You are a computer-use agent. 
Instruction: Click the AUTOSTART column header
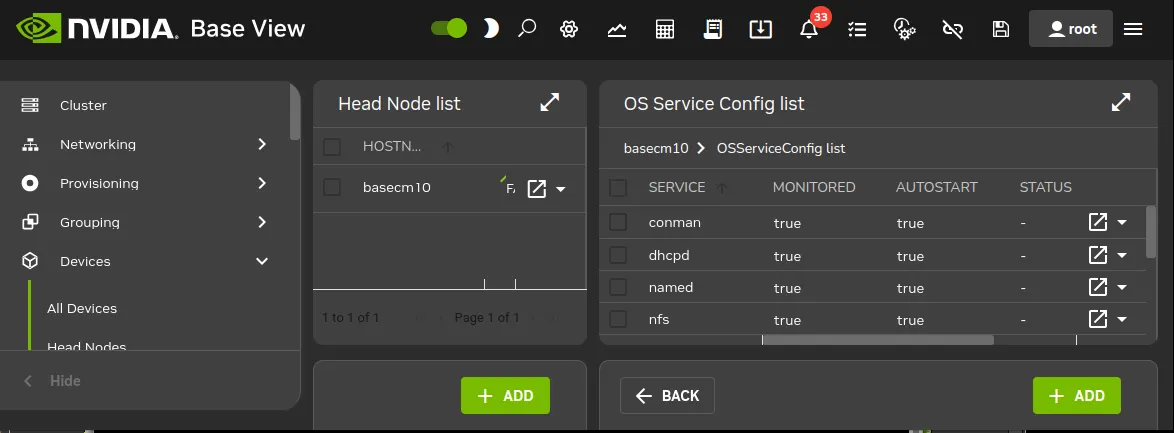coord(937,187)
